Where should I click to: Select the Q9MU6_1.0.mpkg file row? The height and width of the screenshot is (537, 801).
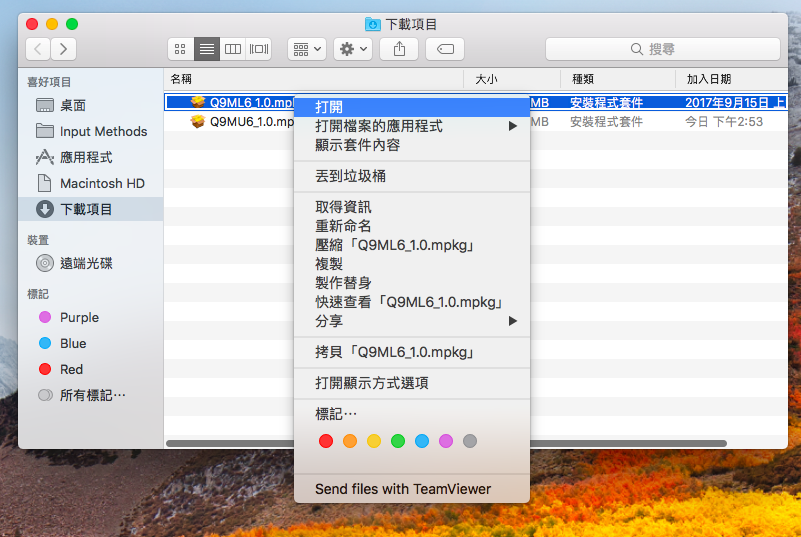[x=476, y=122]
